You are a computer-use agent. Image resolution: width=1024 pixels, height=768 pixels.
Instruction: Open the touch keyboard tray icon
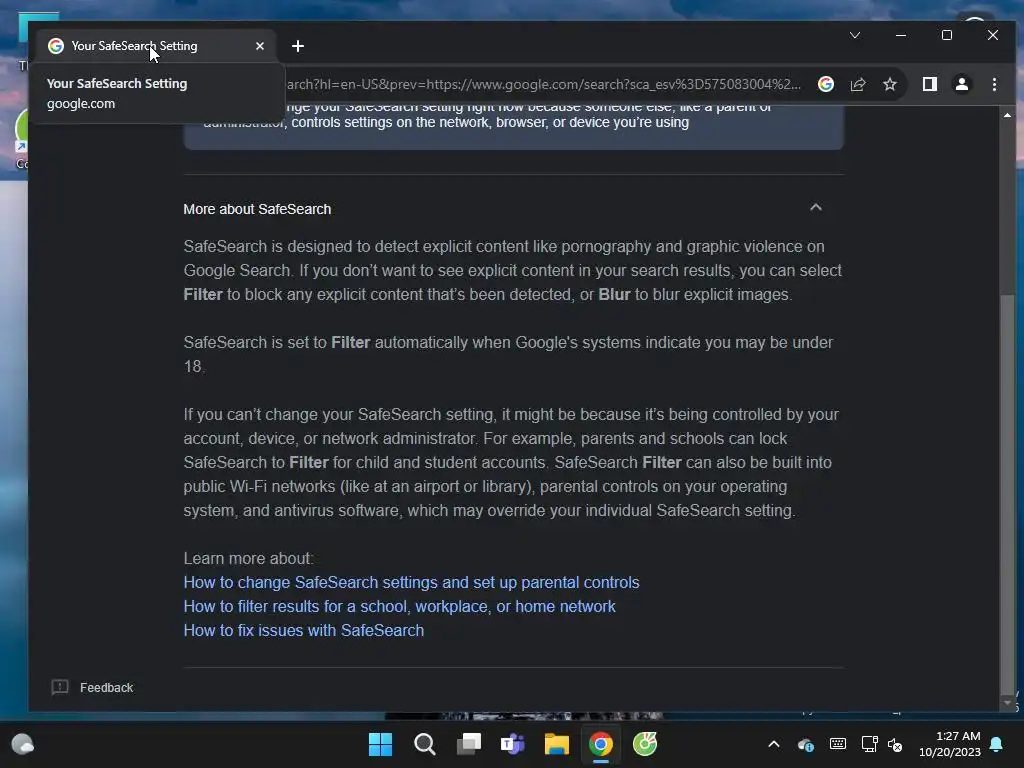point(838,744)
